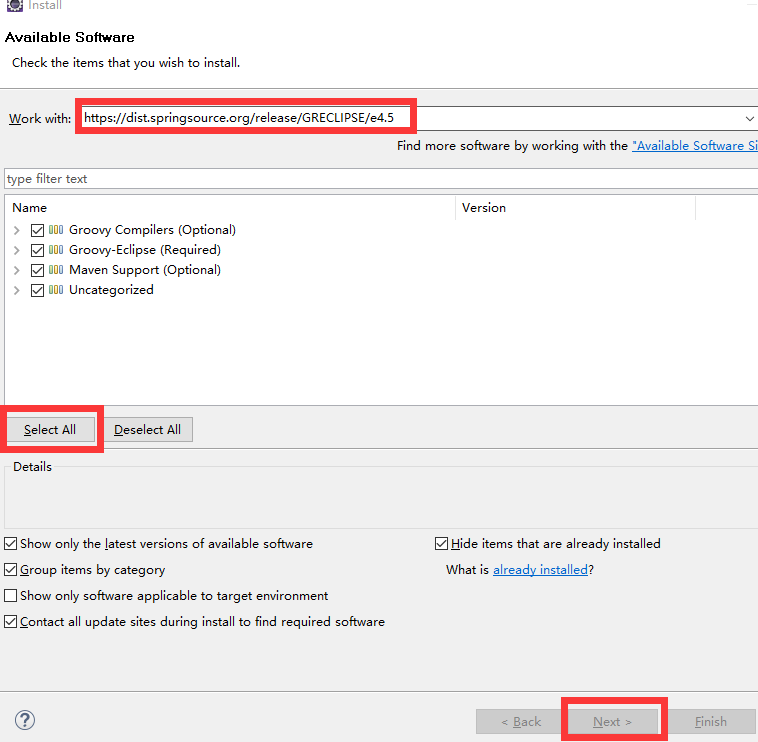
Task: Uncheck Groovy Compilers (Optional) checkbox
Action: 37,230
